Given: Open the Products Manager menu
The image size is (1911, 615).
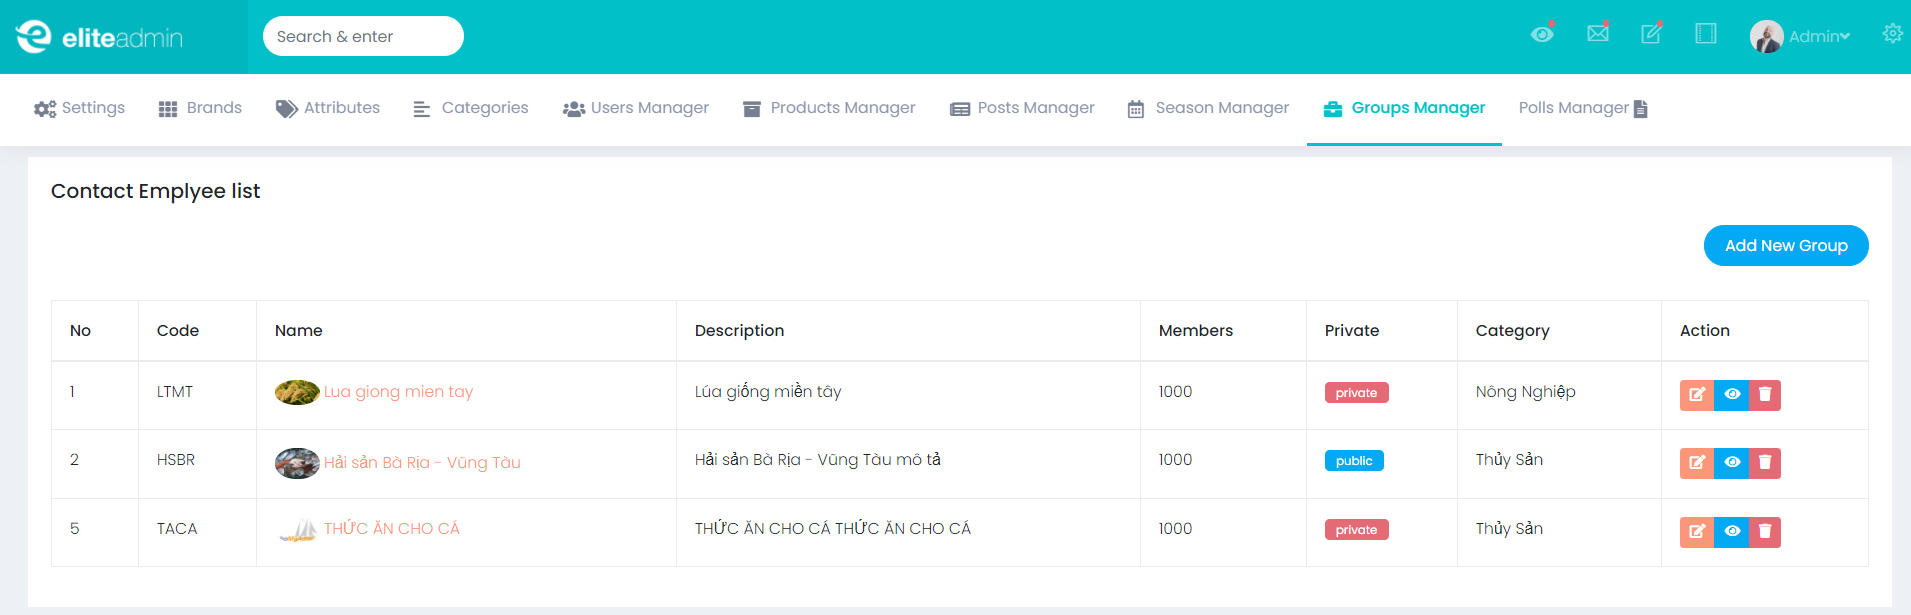Looking at the screenshot, I should (x=829, y=108).
